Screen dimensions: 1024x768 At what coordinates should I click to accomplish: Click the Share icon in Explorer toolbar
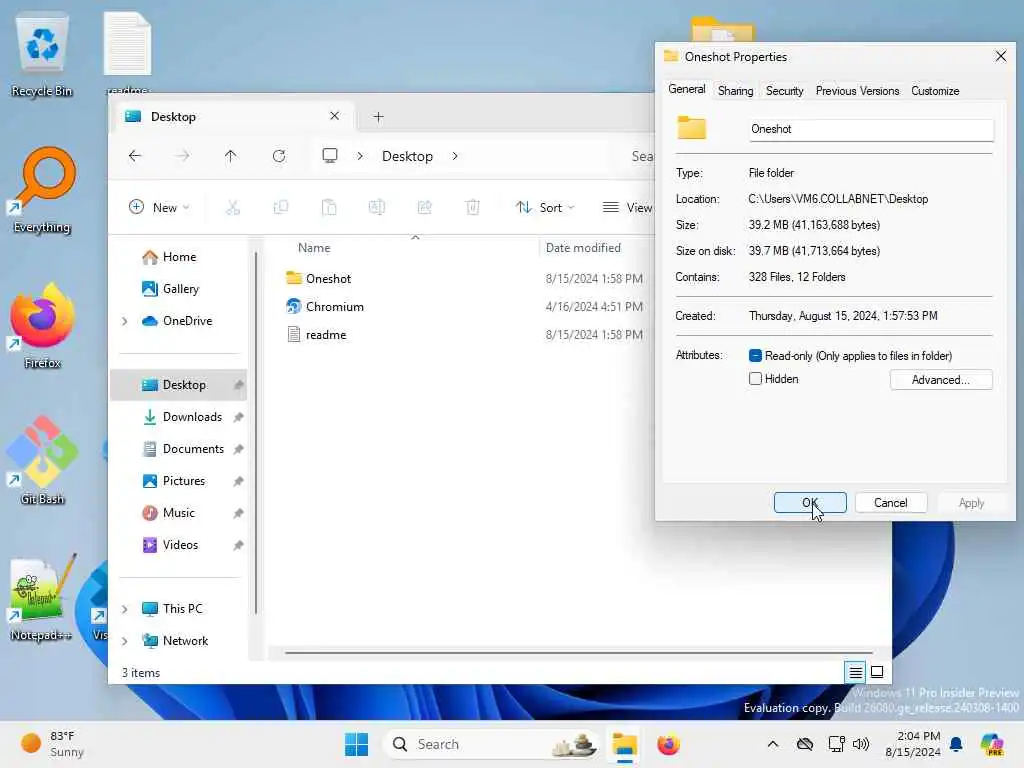424,208
